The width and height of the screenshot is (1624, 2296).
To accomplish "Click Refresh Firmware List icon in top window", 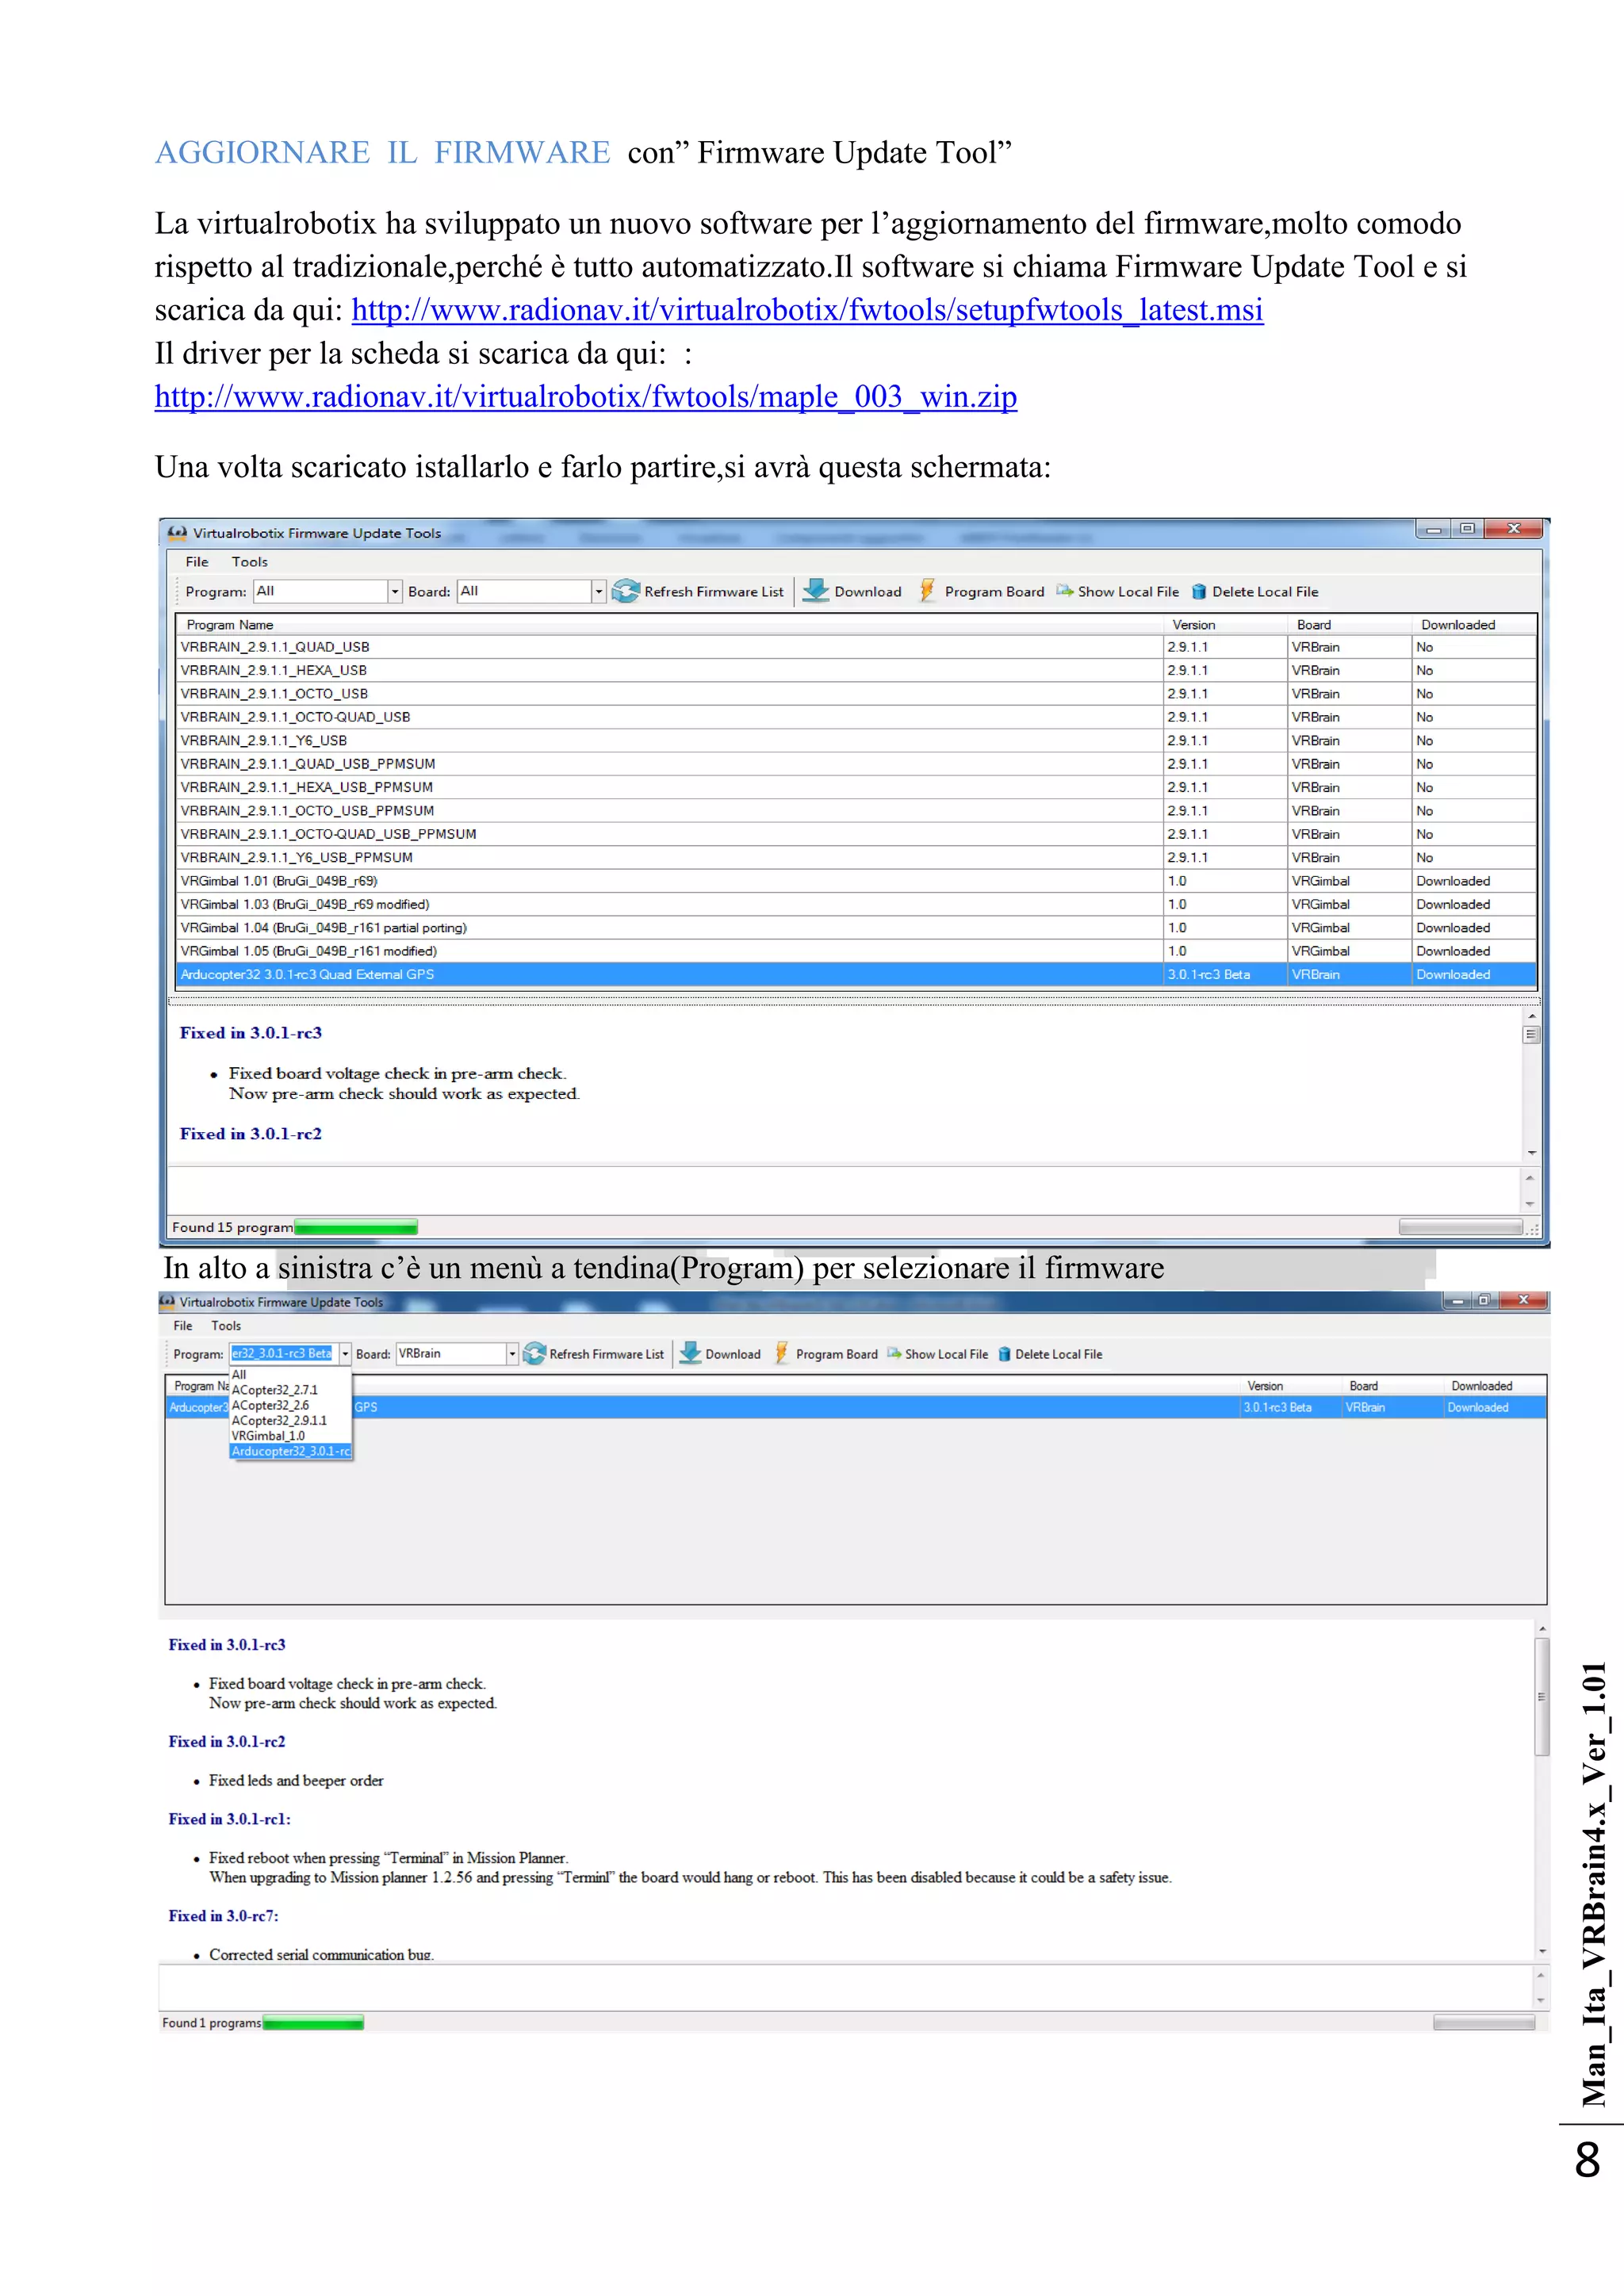I will pos(626,591).
